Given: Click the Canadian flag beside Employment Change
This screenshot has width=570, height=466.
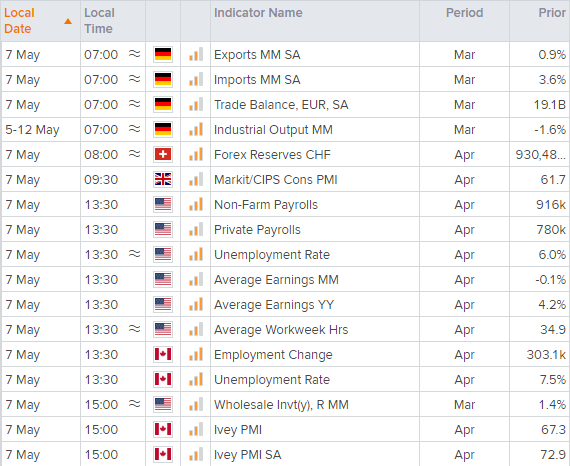Looking at the screenshot, I should [162, 354].
